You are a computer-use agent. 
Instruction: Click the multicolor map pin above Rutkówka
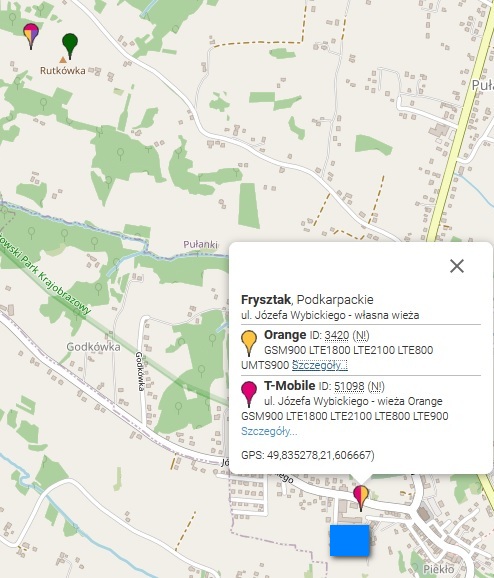(x=31, y=36)
